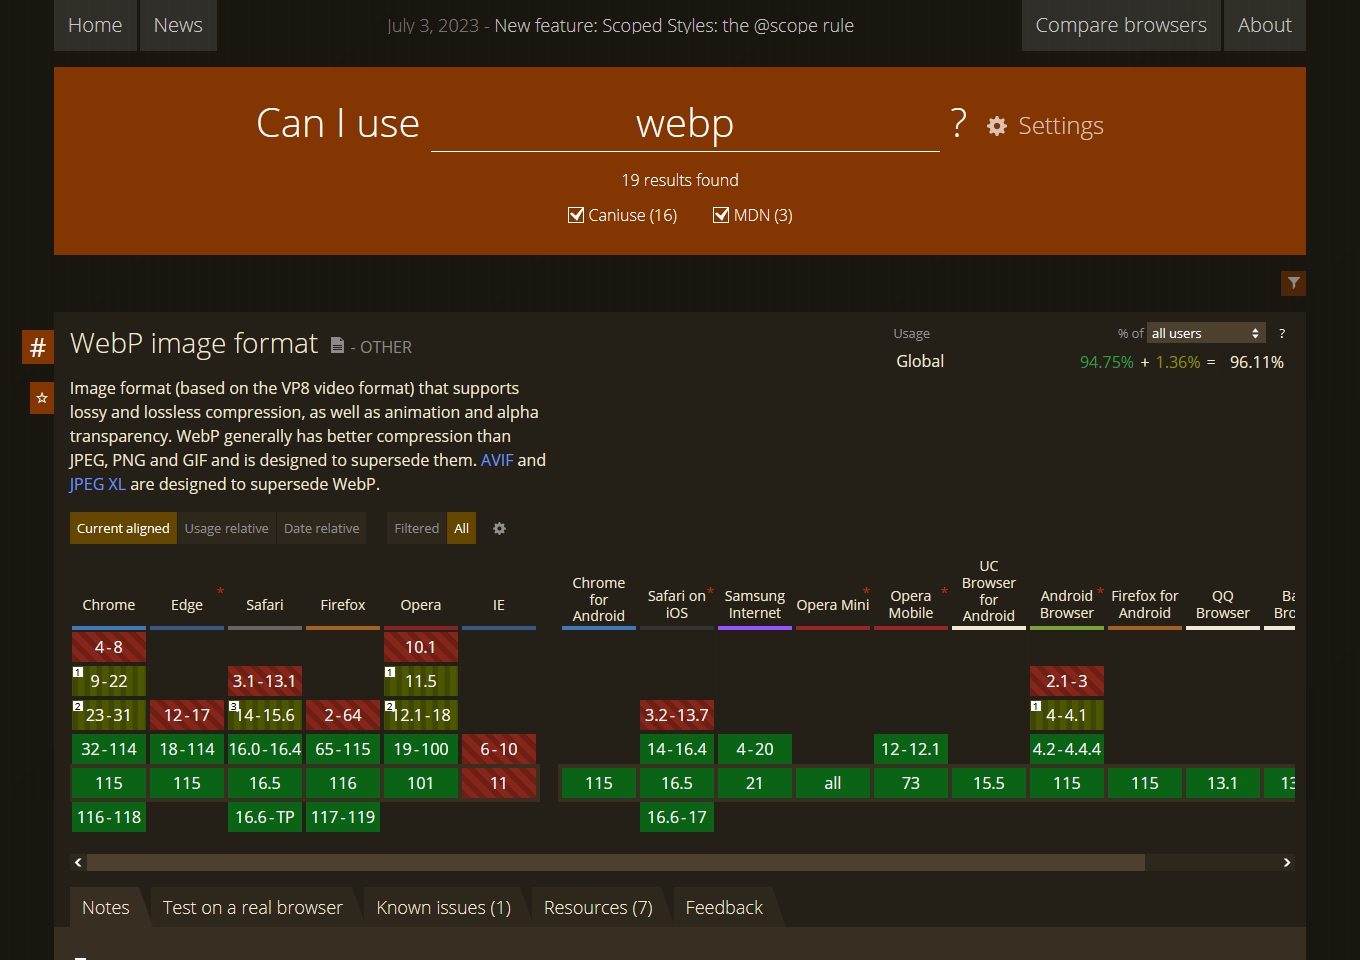Click Firefox 117-119 cell
1360x960 pixels.
pos(343,817)
